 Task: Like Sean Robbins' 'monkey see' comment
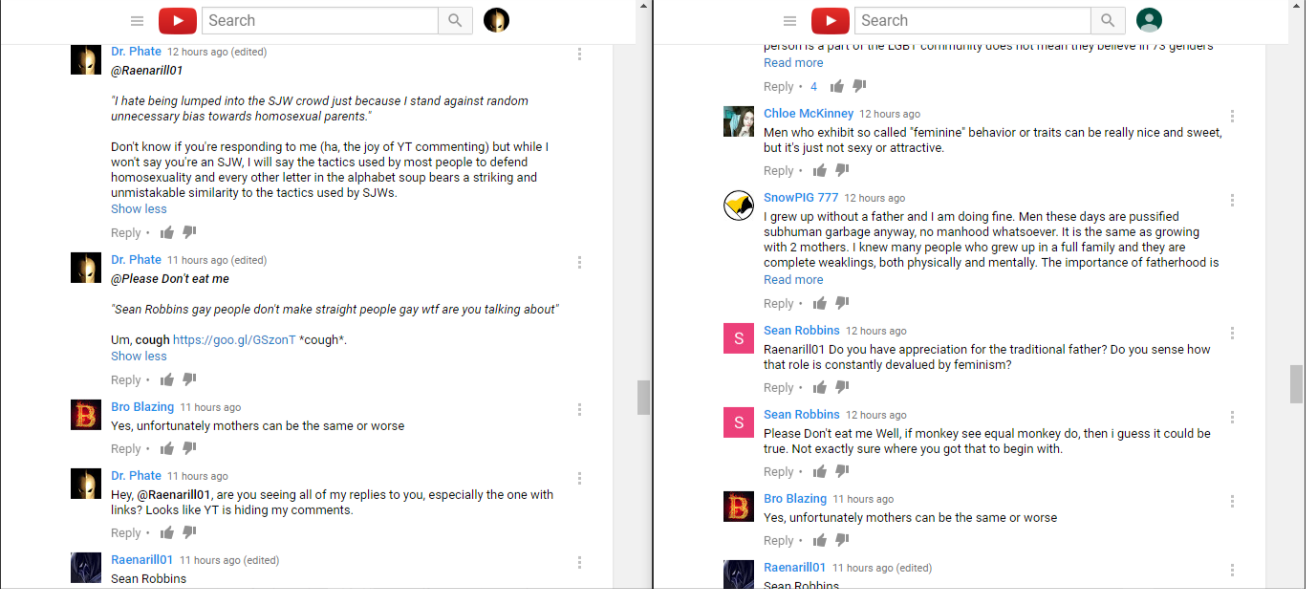(820, 472)
